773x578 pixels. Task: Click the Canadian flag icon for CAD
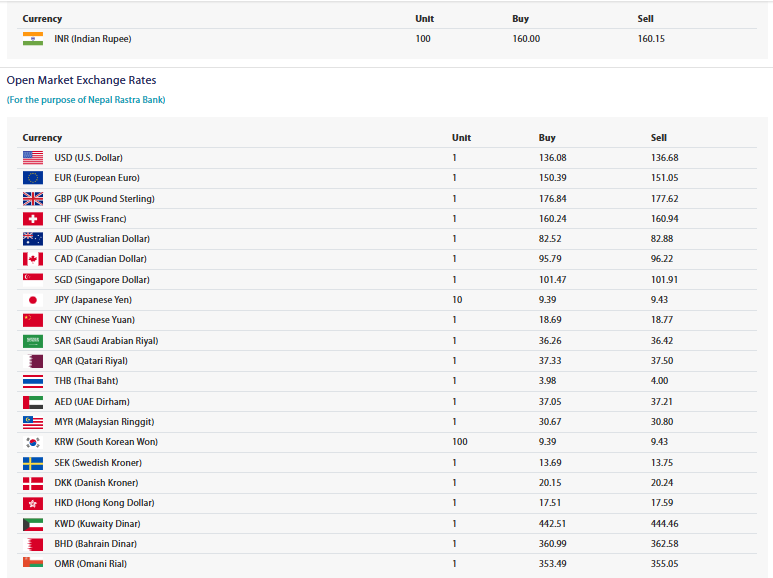[33, 259]
